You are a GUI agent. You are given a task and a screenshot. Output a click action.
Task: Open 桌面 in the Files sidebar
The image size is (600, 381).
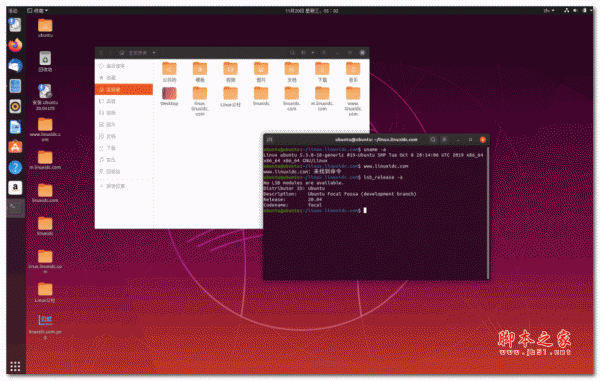coord(124,101)
